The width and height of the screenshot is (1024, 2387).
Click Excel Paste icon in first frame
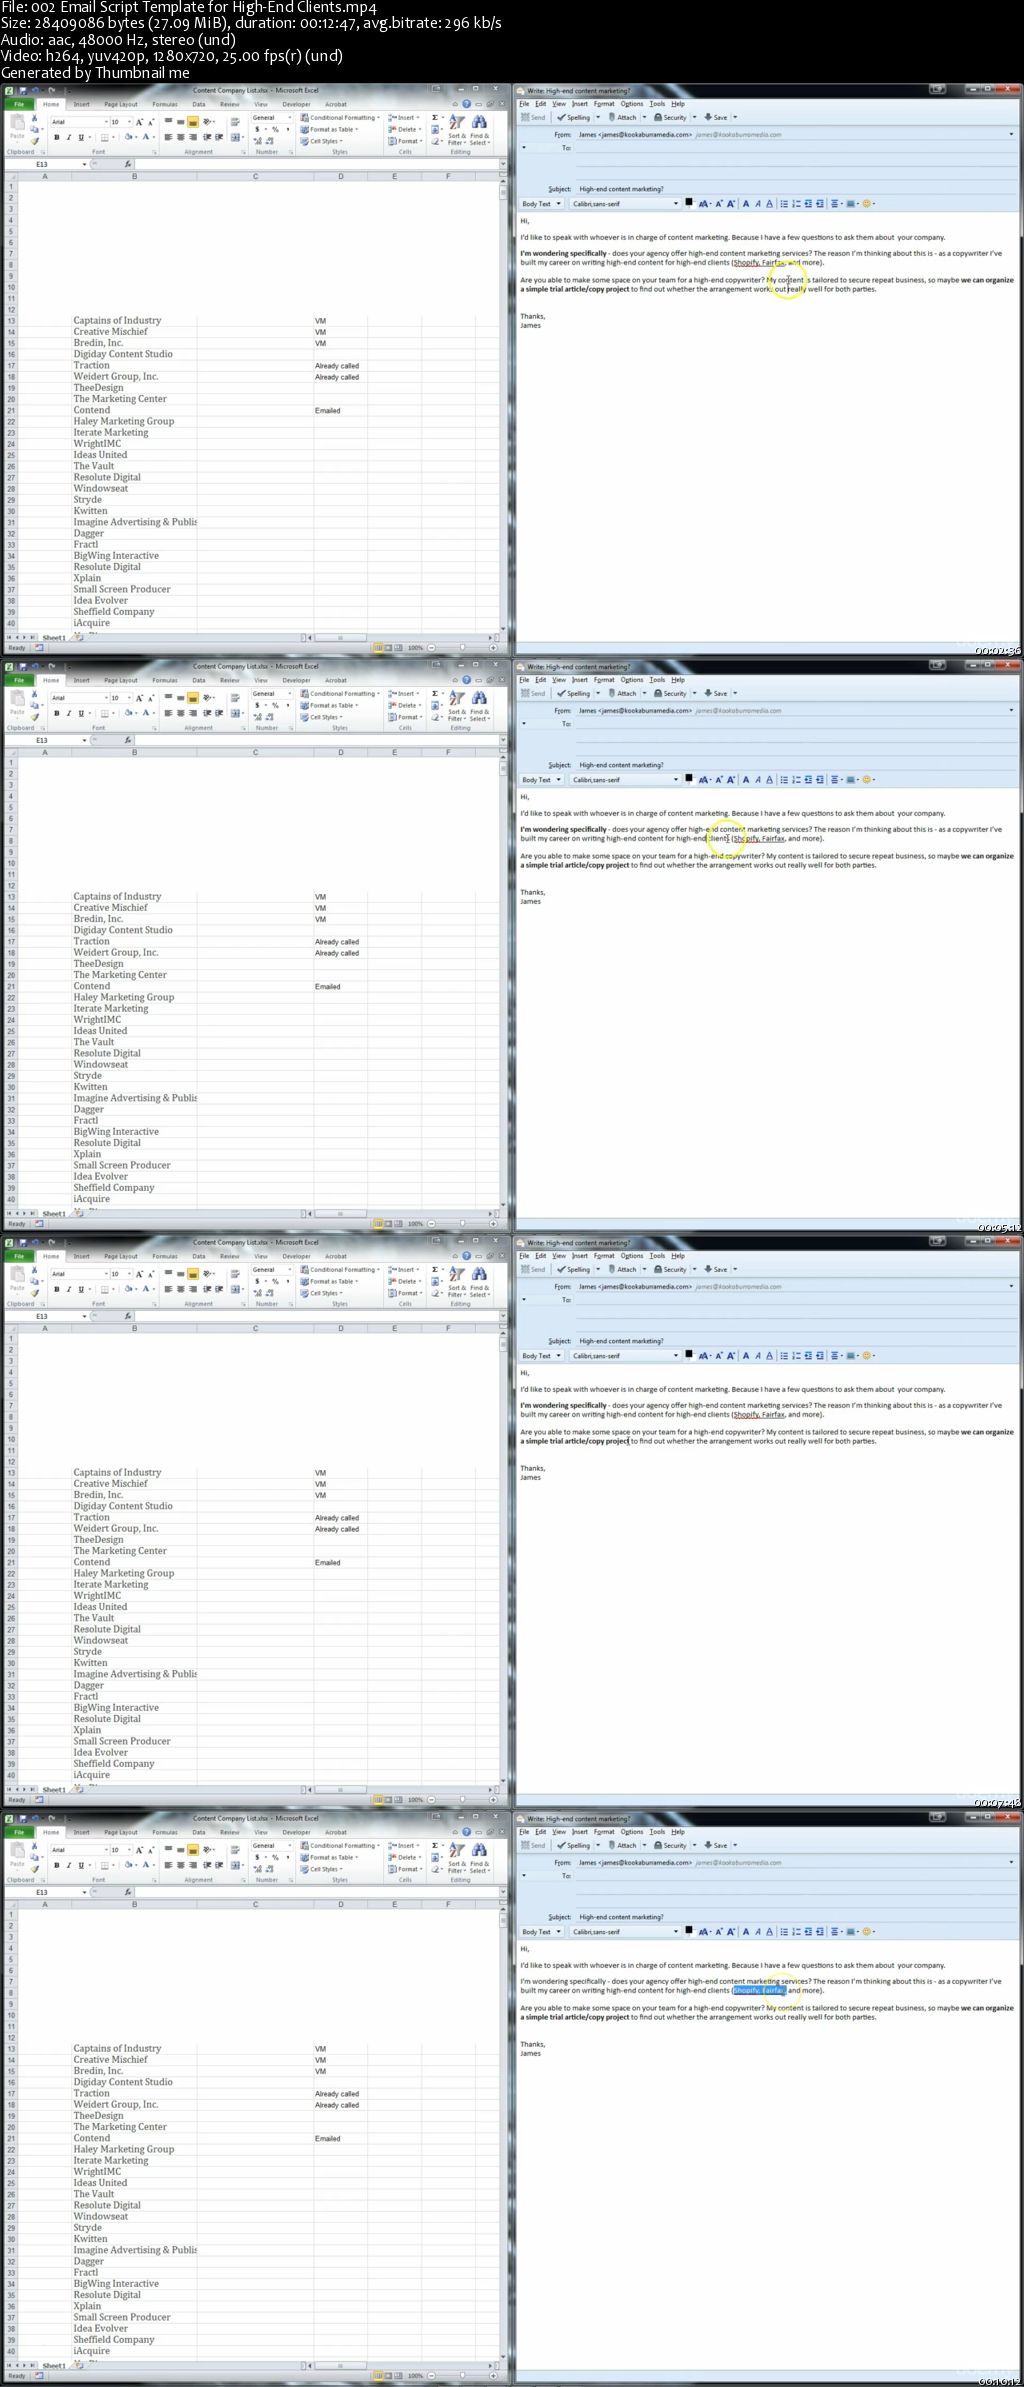point(17,124)
